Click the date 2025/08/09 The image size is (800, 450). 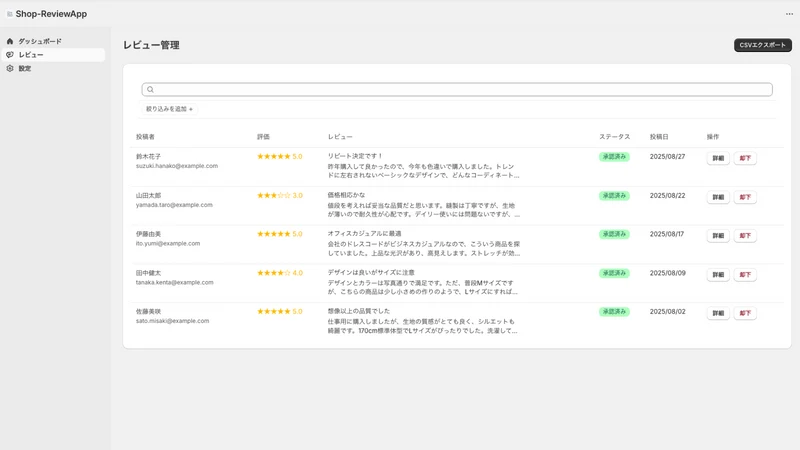(667, 273)
